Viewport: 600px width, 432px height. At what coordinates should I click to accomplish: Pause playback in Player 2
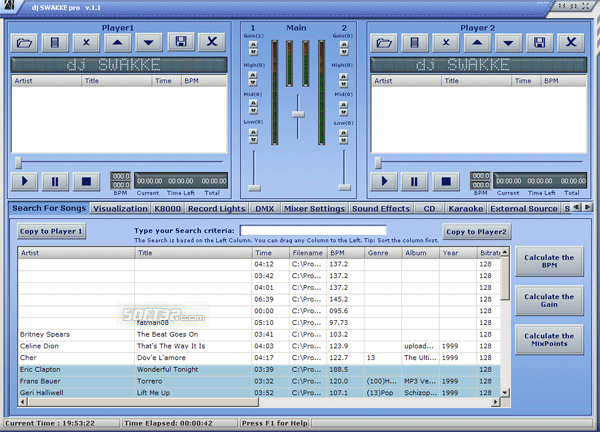(415, 181)
